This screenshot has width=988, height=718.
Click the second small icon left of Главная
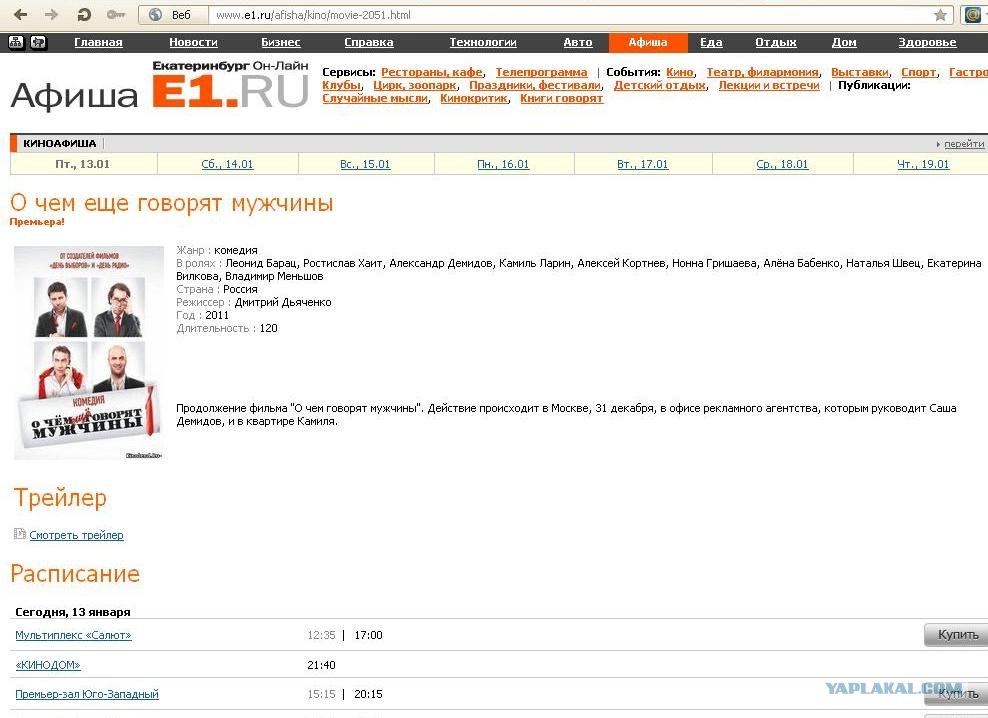point(38,42)
